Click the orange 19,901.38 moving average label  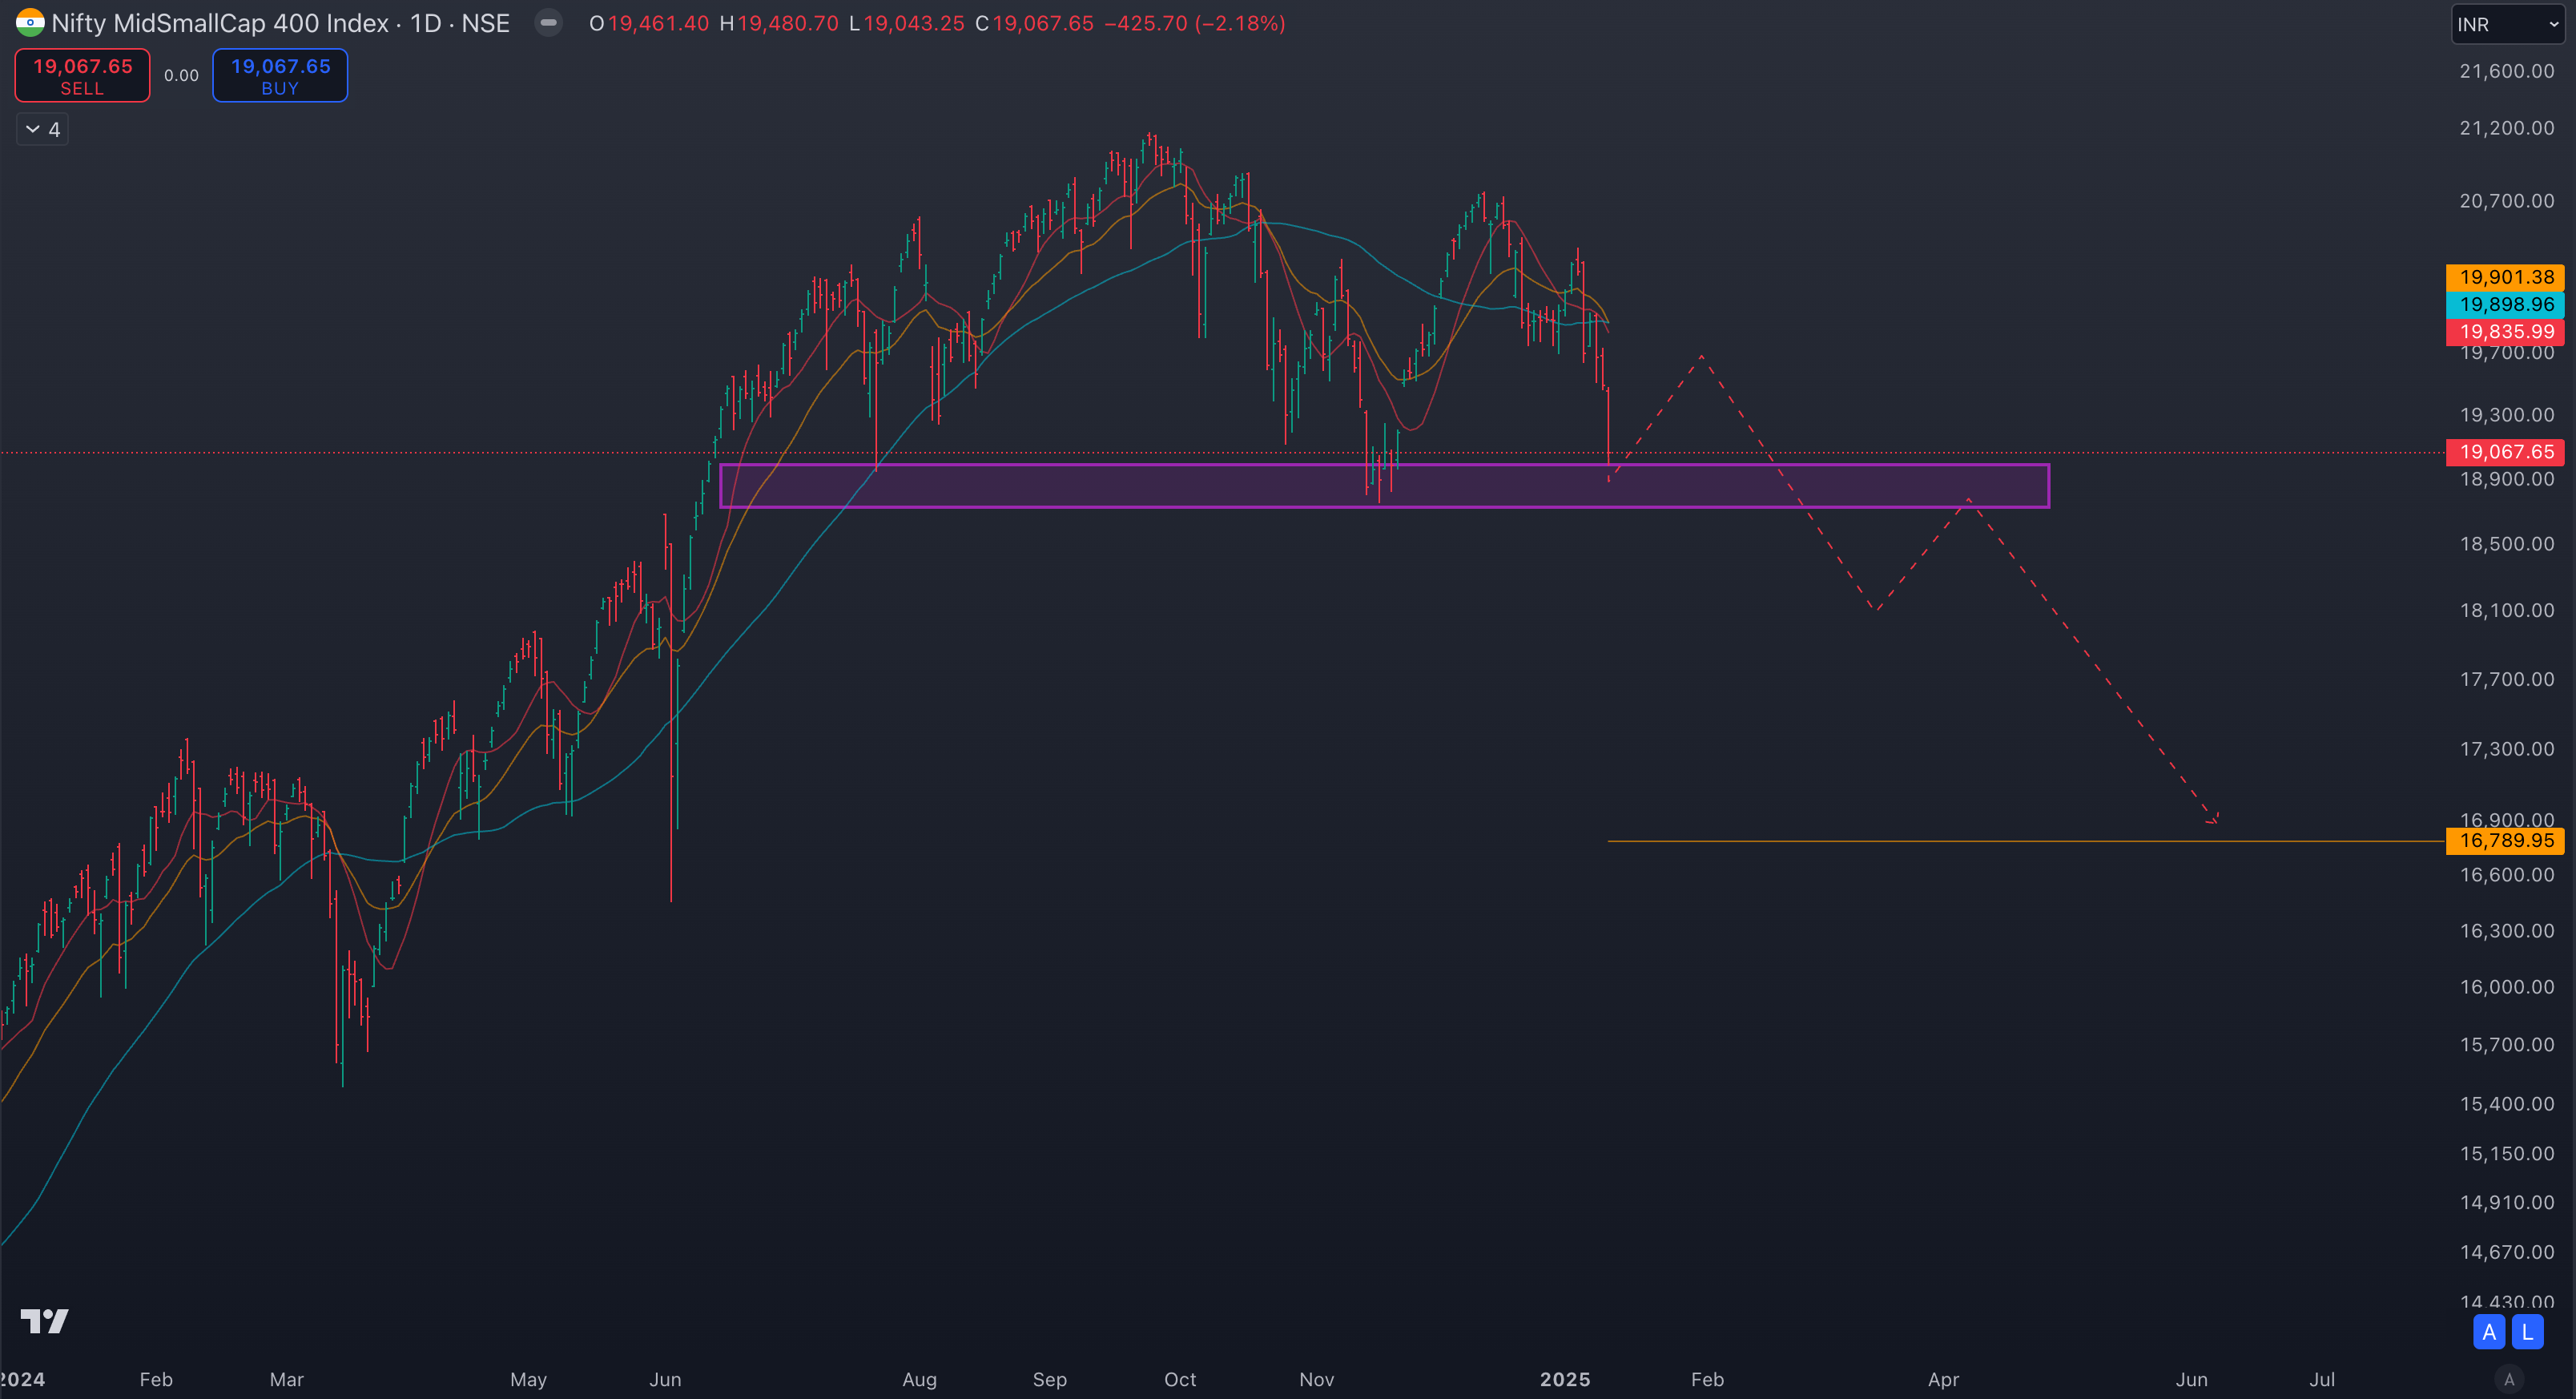point(2505,277)
